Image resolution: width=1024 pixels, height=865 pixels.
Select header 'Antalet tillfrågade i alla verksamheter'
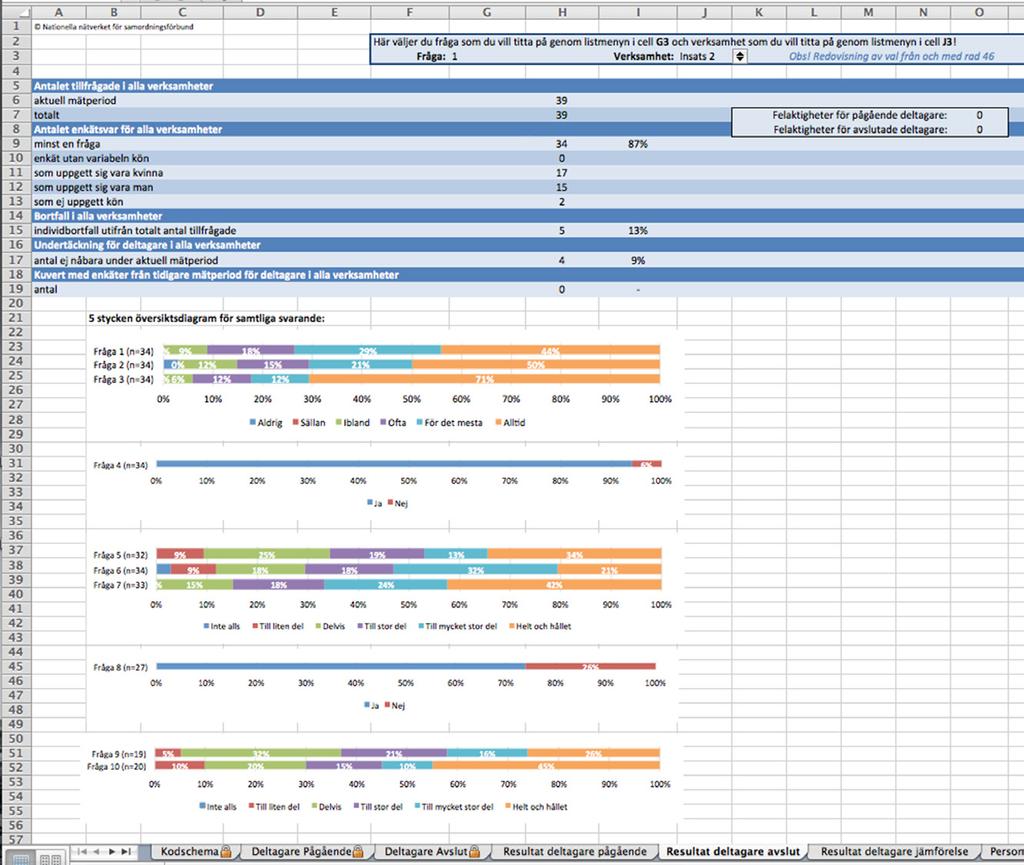(124, 86)
